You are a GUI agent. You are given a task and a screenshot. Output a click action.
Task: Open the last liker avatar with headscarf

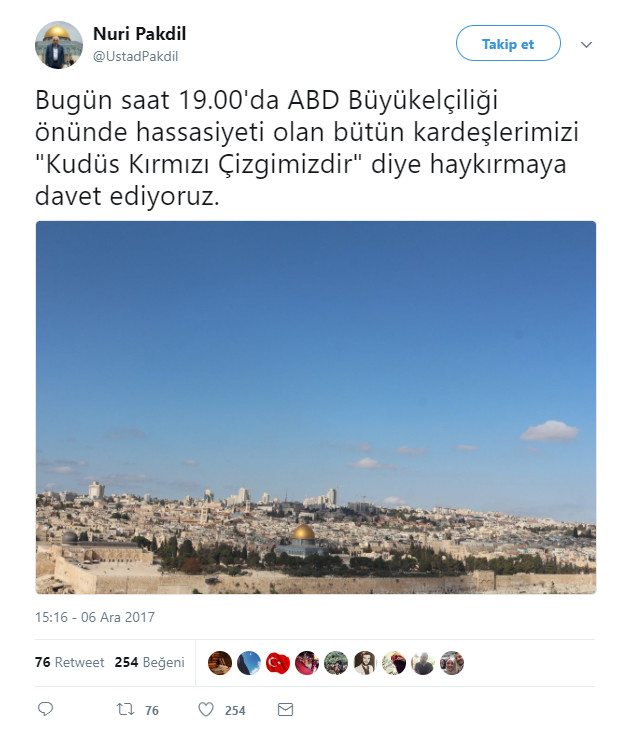(x=452, y=663)
